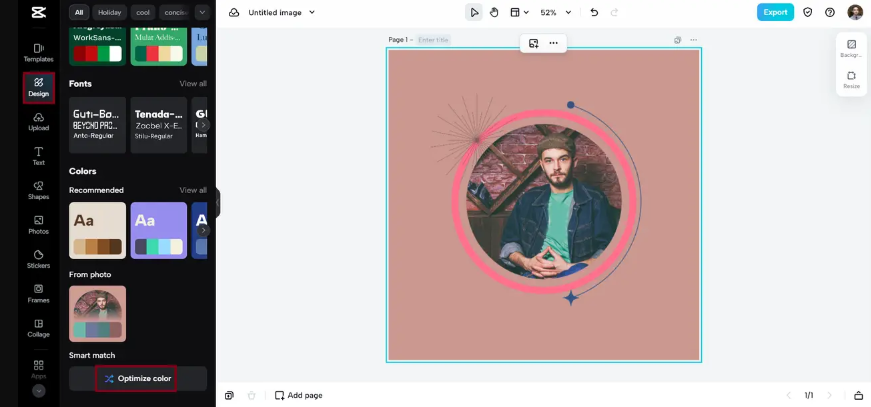Apply the beige brown color palette

(x=97, y=230)
